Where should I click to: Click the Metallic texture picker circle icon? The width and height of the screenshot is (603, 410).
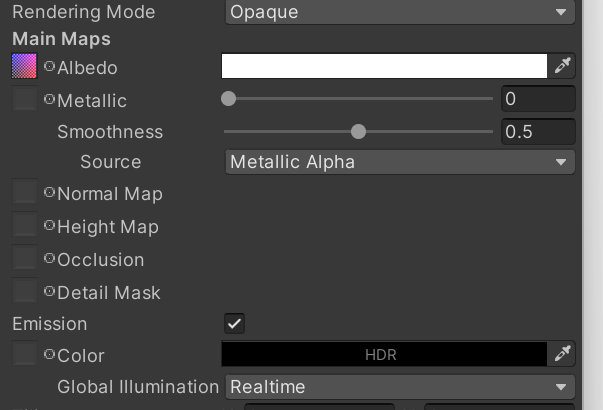click(50, 99)
